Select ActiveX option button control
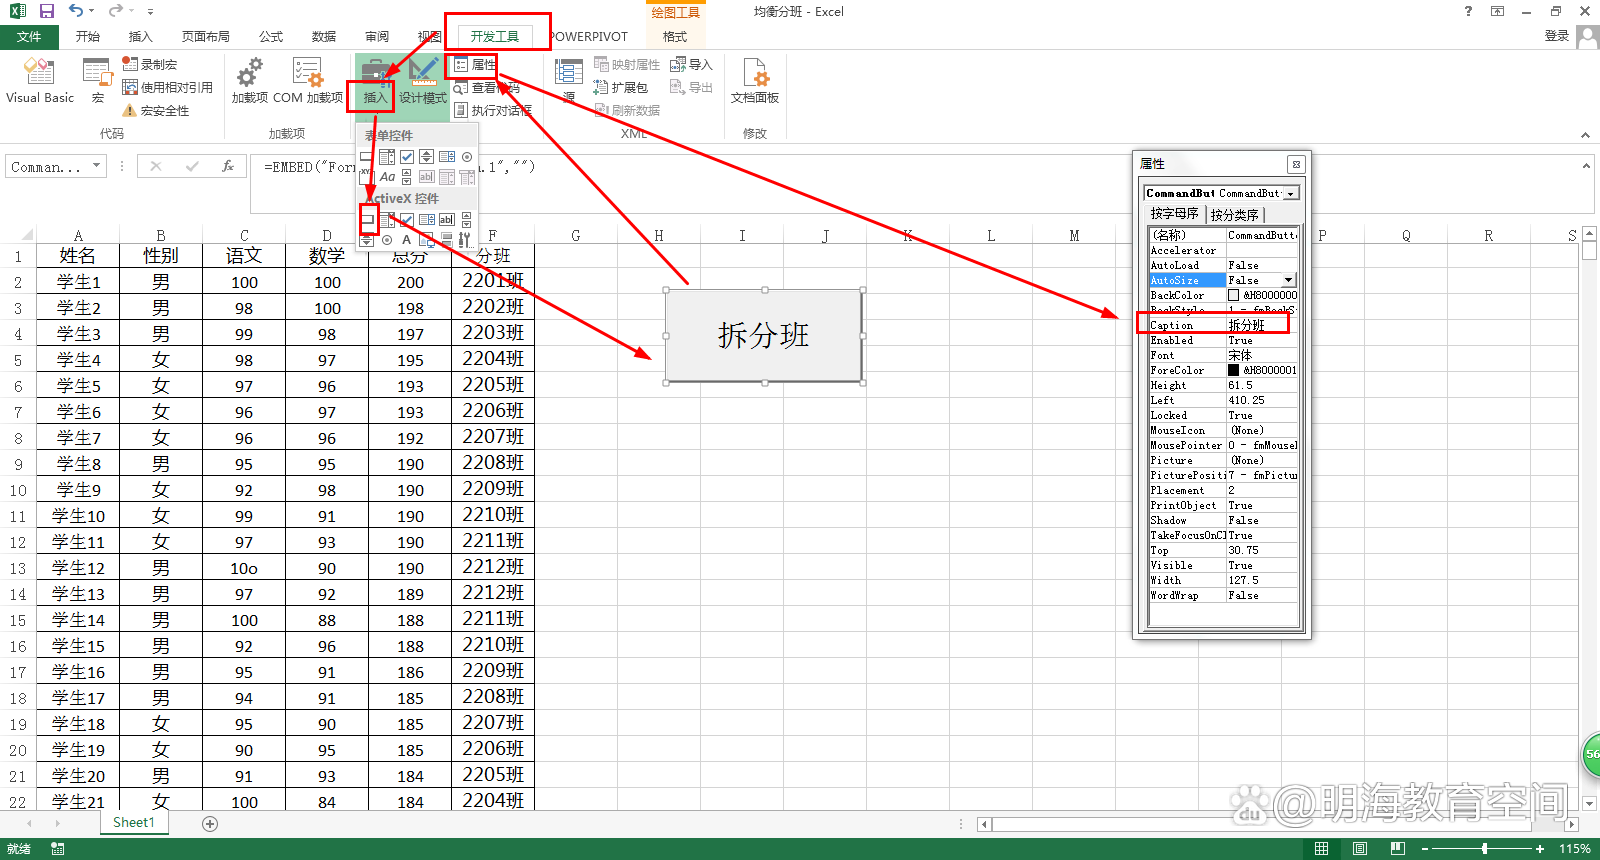 387,240
